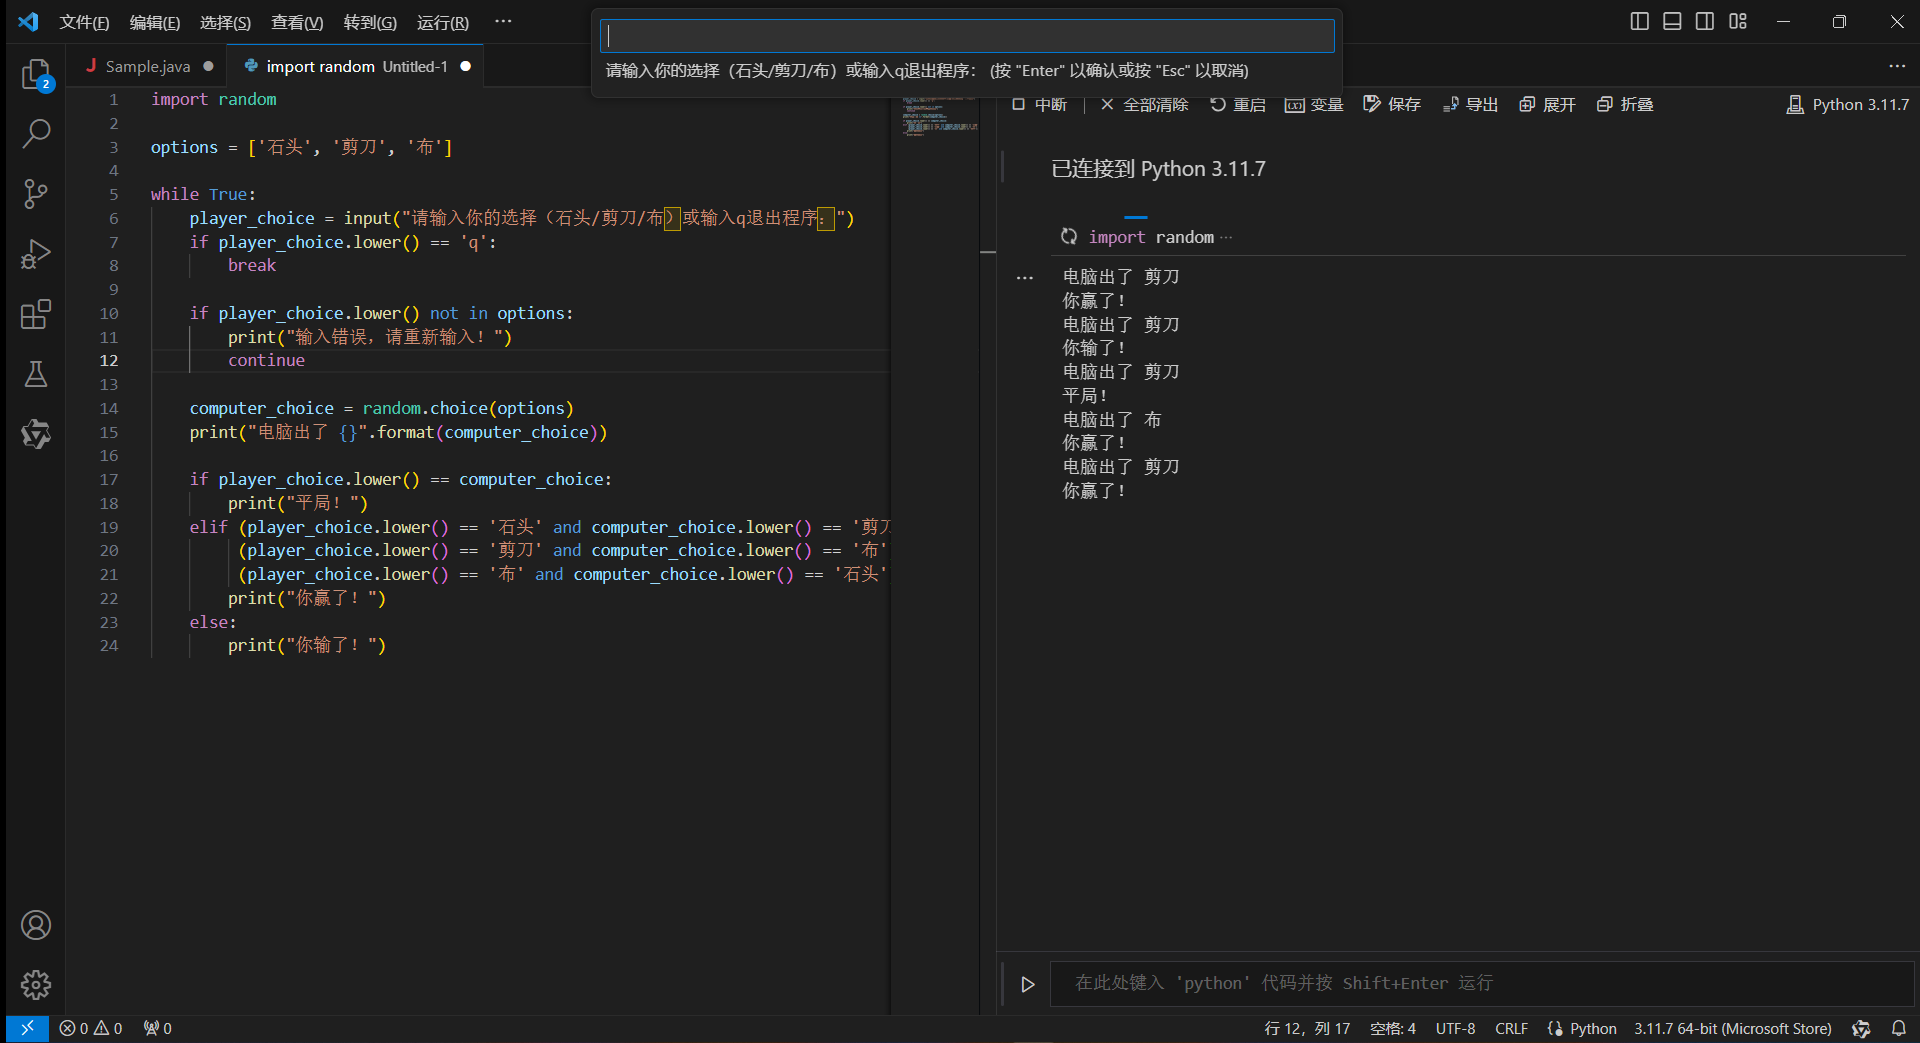Open the 编辑(E) menu
This screenshot has height=1043, width=1920.
(155, 22)
